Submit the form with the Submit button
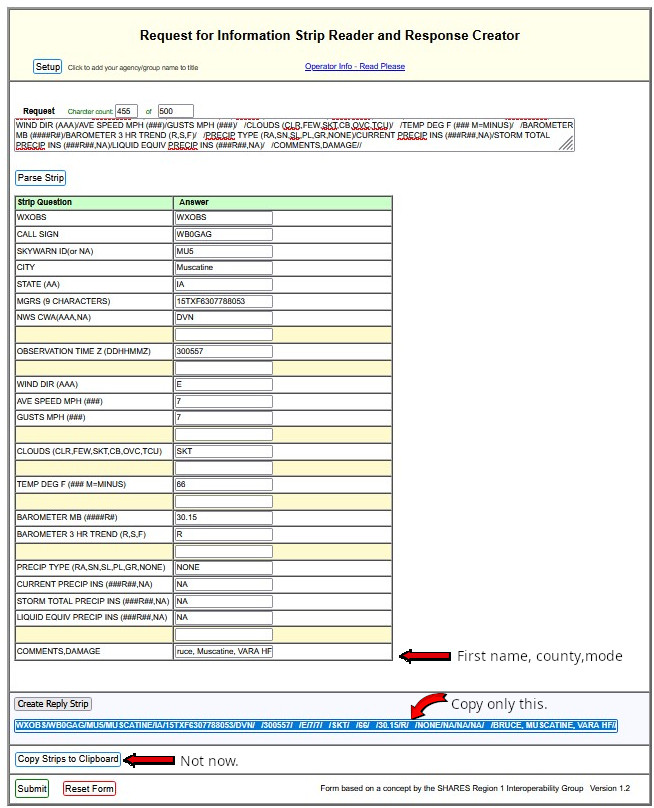 [32, 789]
